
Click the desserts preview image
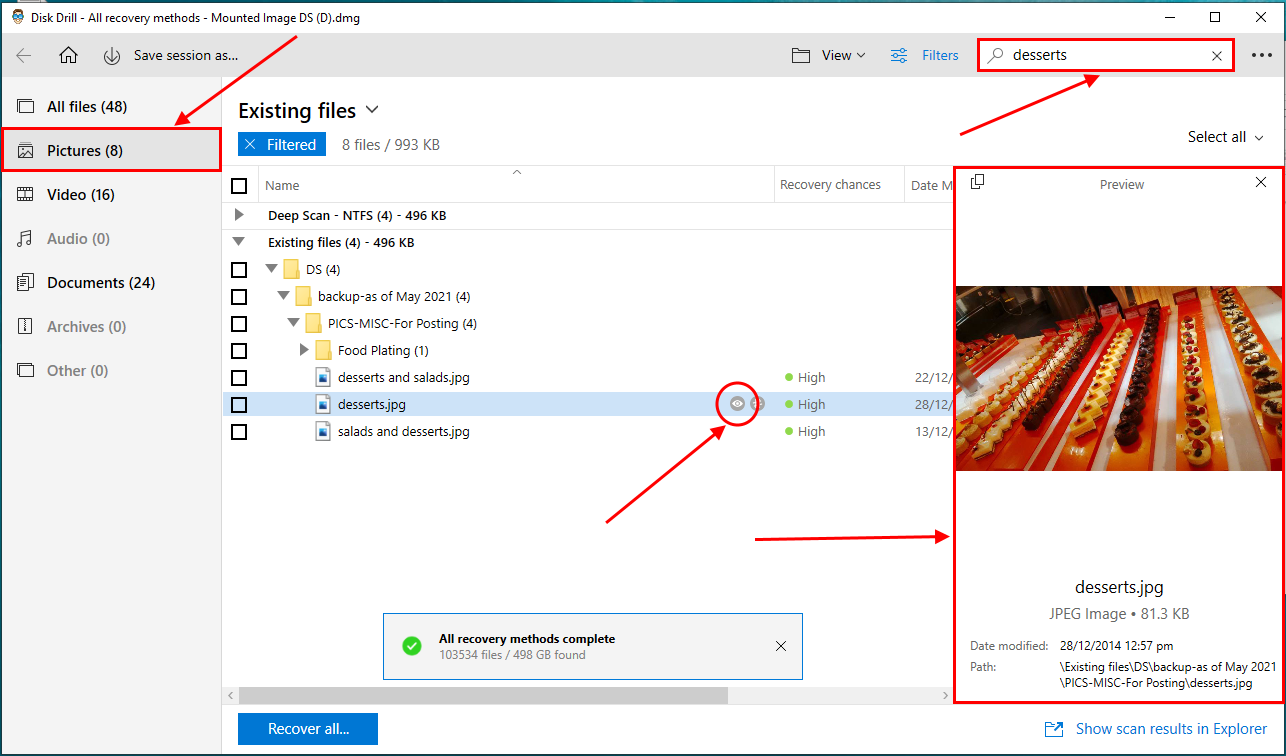[x=1119, y=378]
